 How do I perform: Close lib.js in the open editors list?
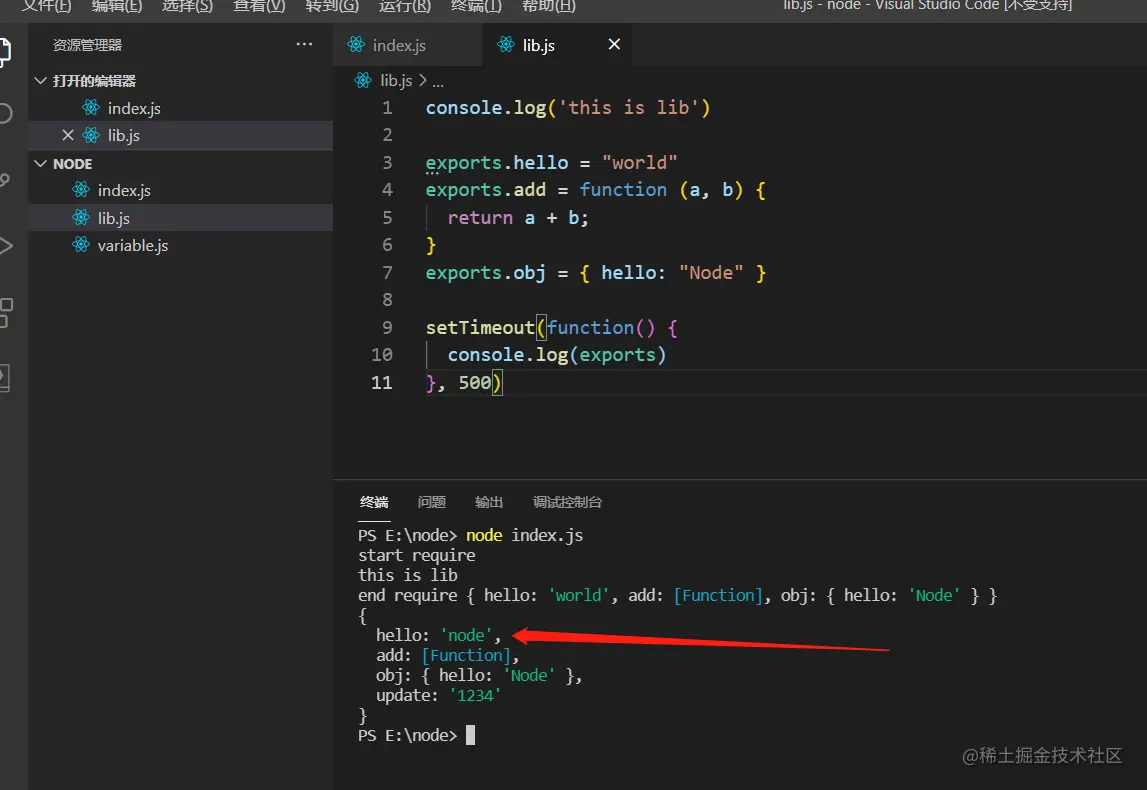[x=68, y=135]
